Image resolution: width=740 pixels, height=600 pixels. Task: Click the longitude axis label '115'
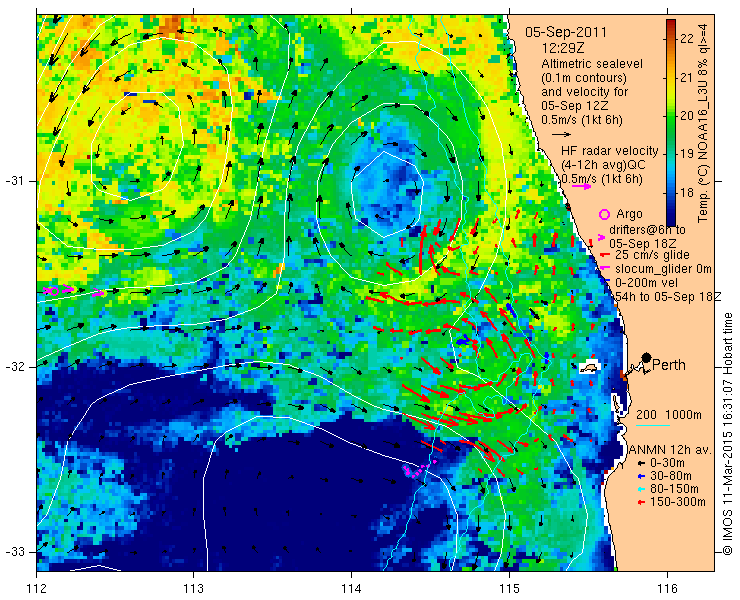tap(509, 588)
